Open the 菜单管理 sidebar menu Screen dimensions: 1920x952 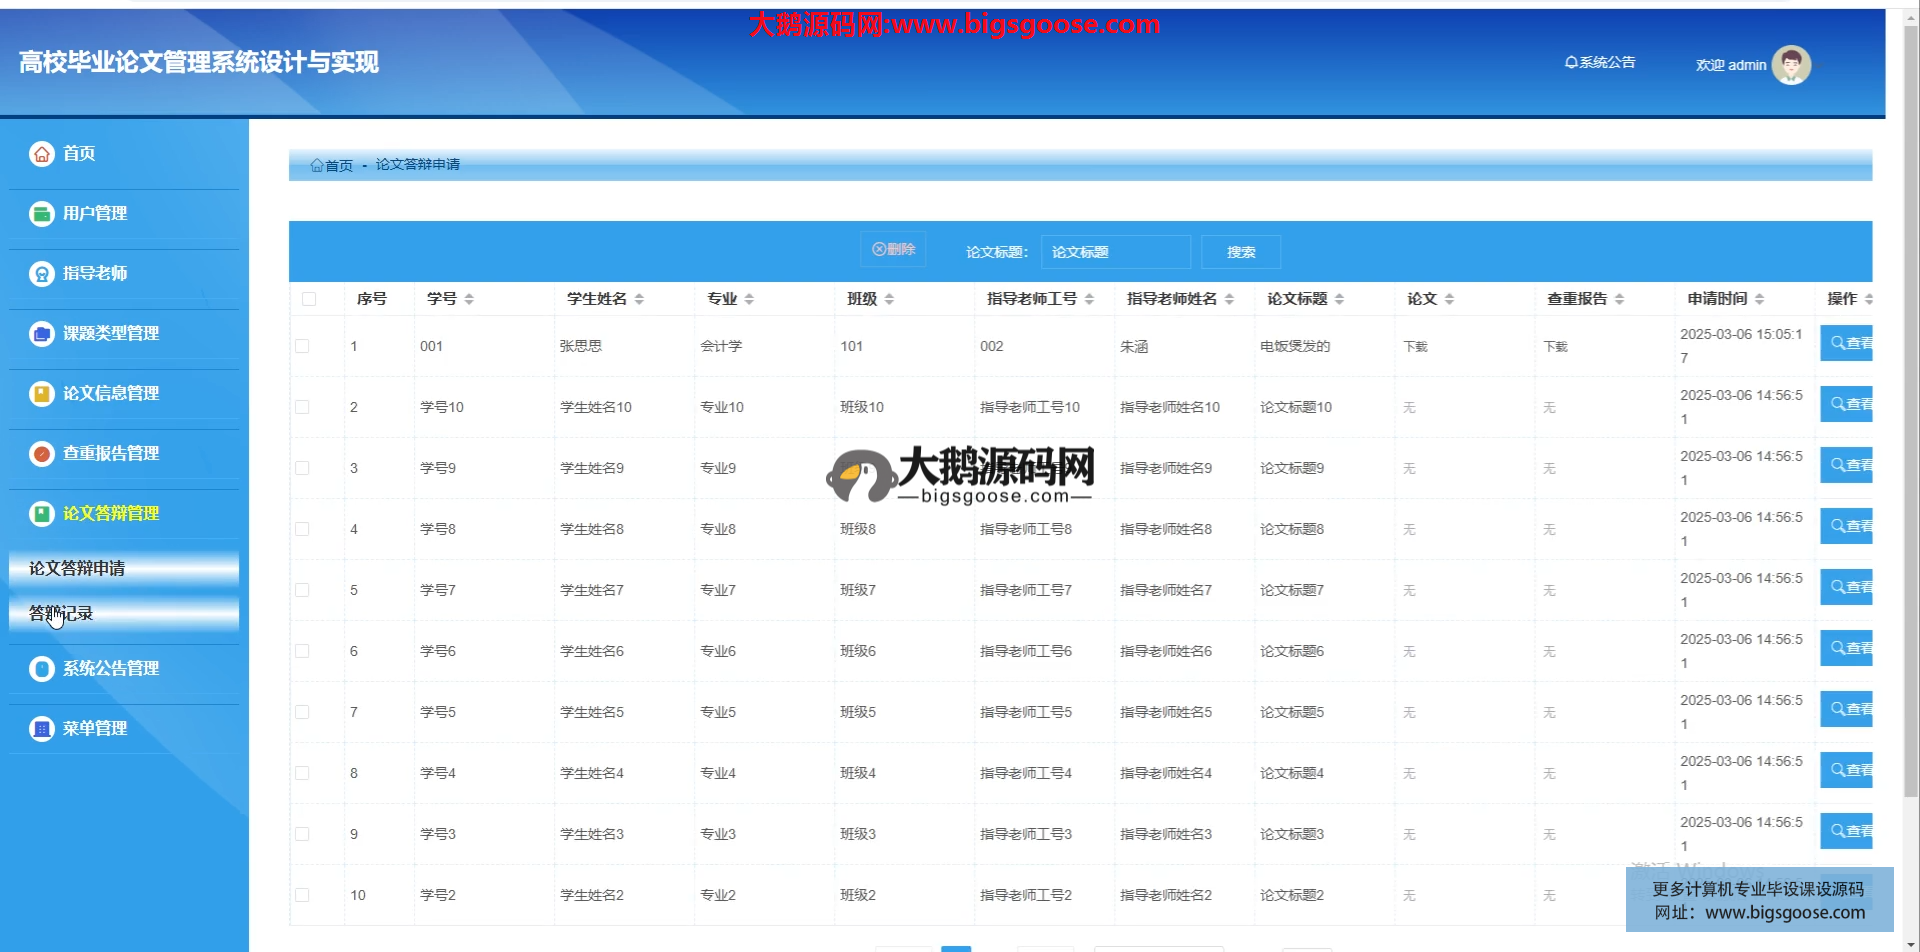pos(95,729)
